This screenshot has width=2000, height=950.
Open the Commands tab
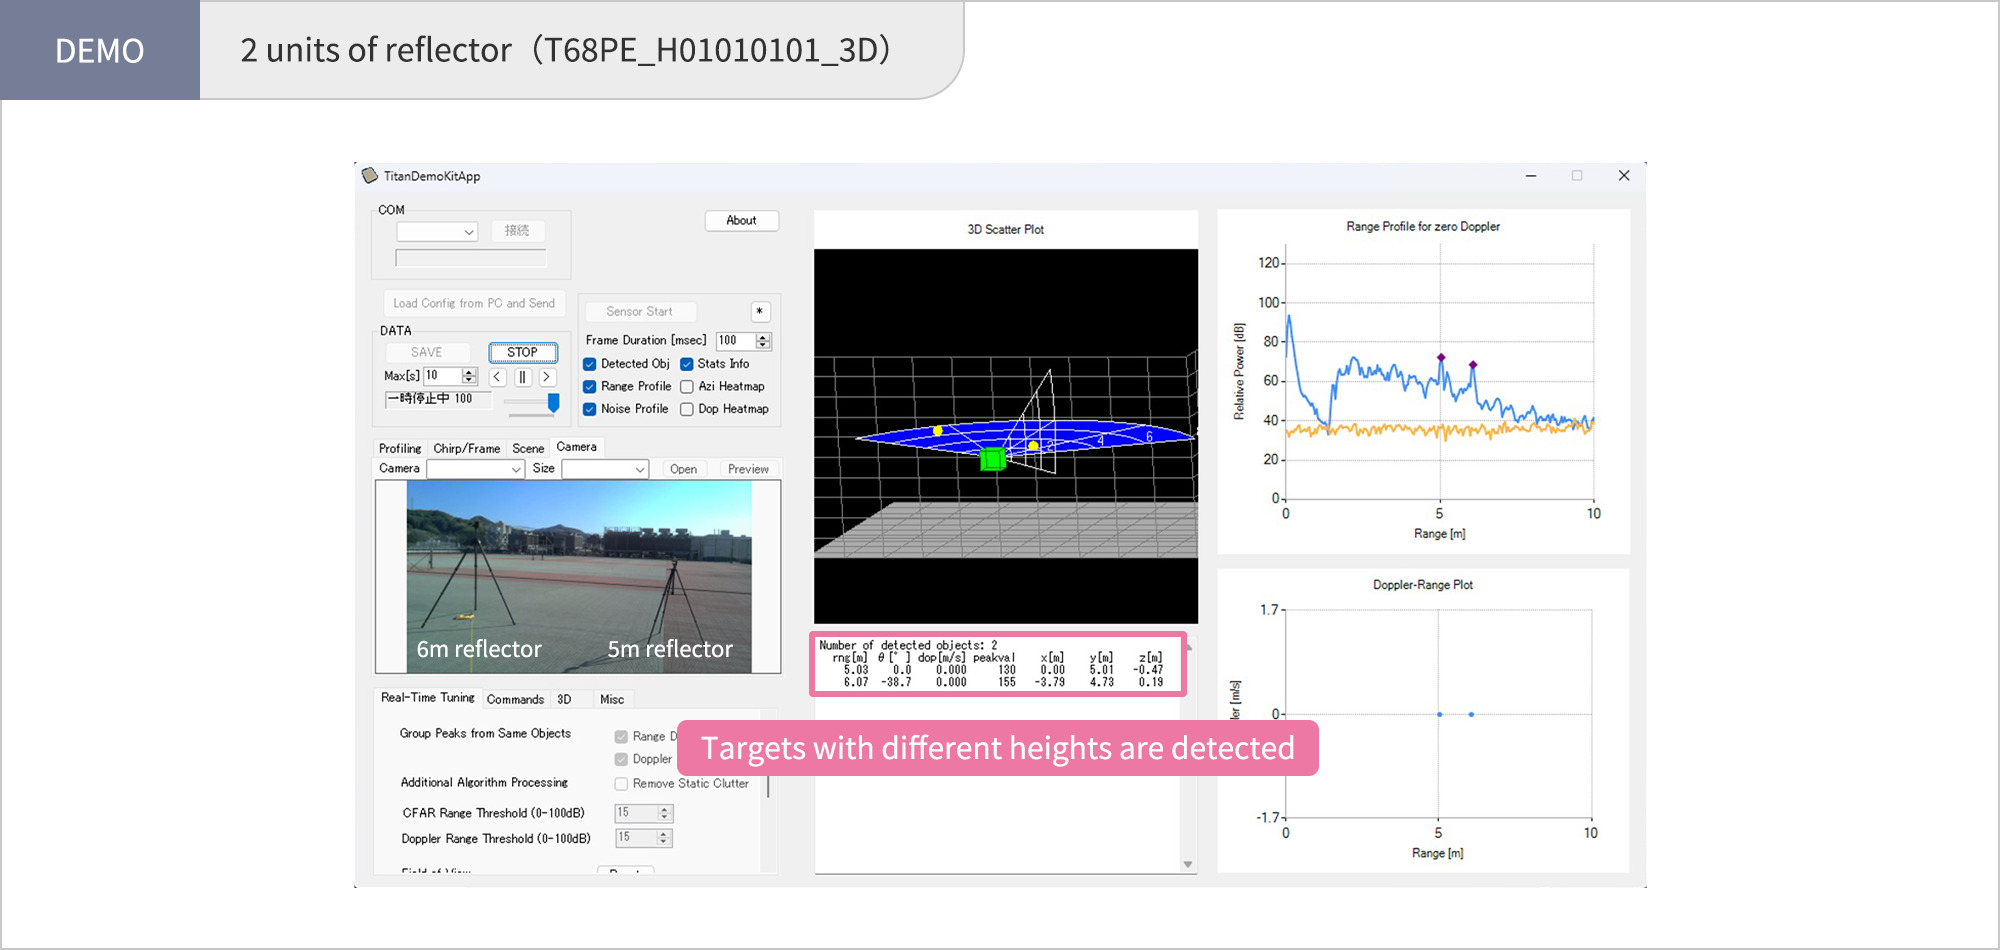515,699
